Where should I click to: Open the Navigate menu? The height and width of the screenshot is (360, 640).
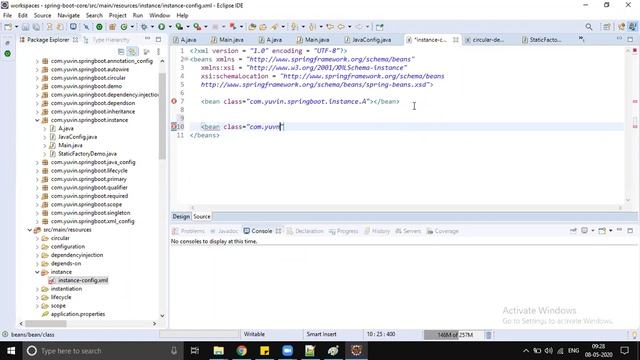69,15
